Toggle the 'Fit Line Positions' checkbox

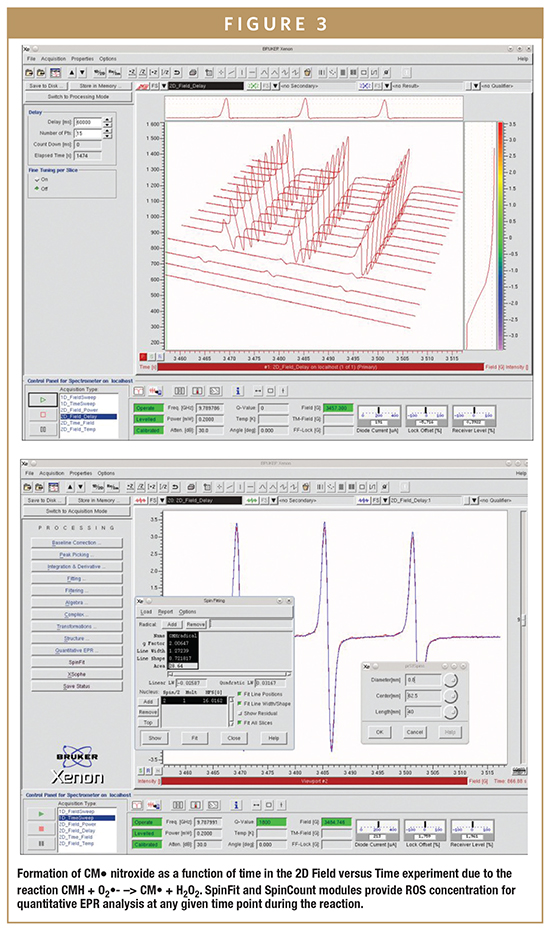pos(240,694)
